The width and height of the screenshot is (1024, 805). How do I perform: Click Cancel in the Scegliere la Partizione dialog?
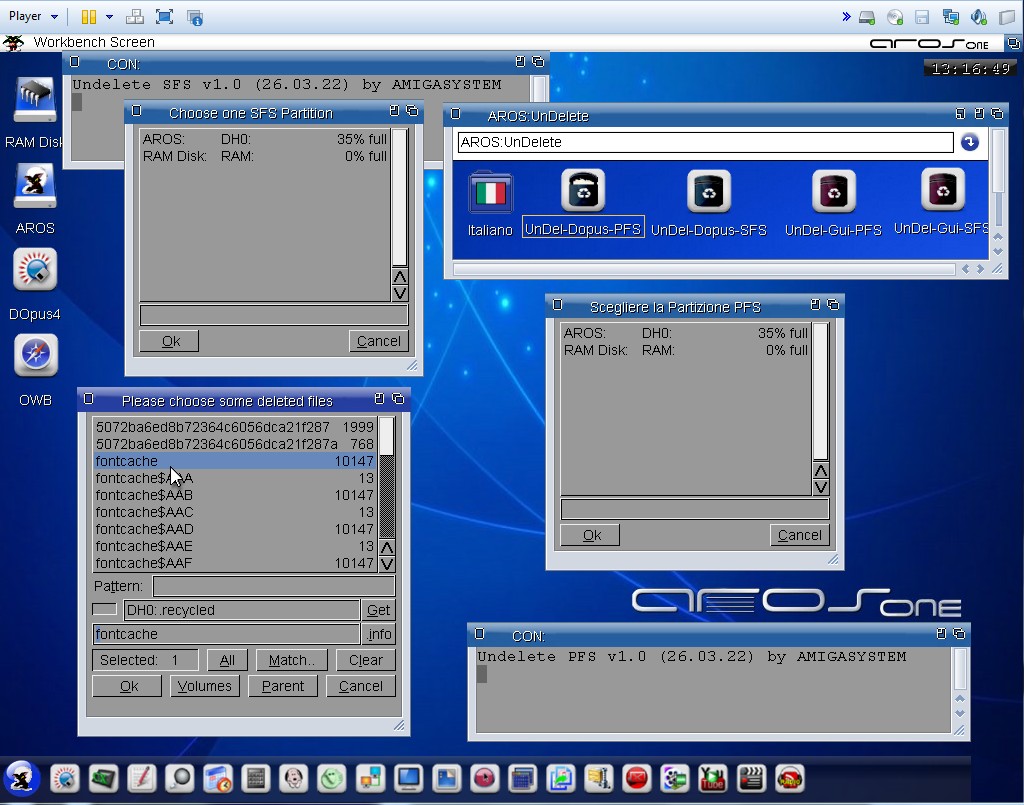coord(799,535)
